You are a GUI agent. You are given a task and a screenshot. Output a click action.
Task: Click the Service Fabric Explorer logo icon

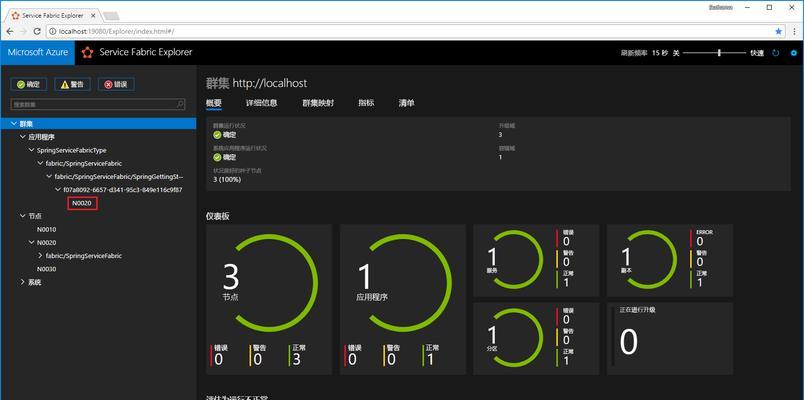88,52
